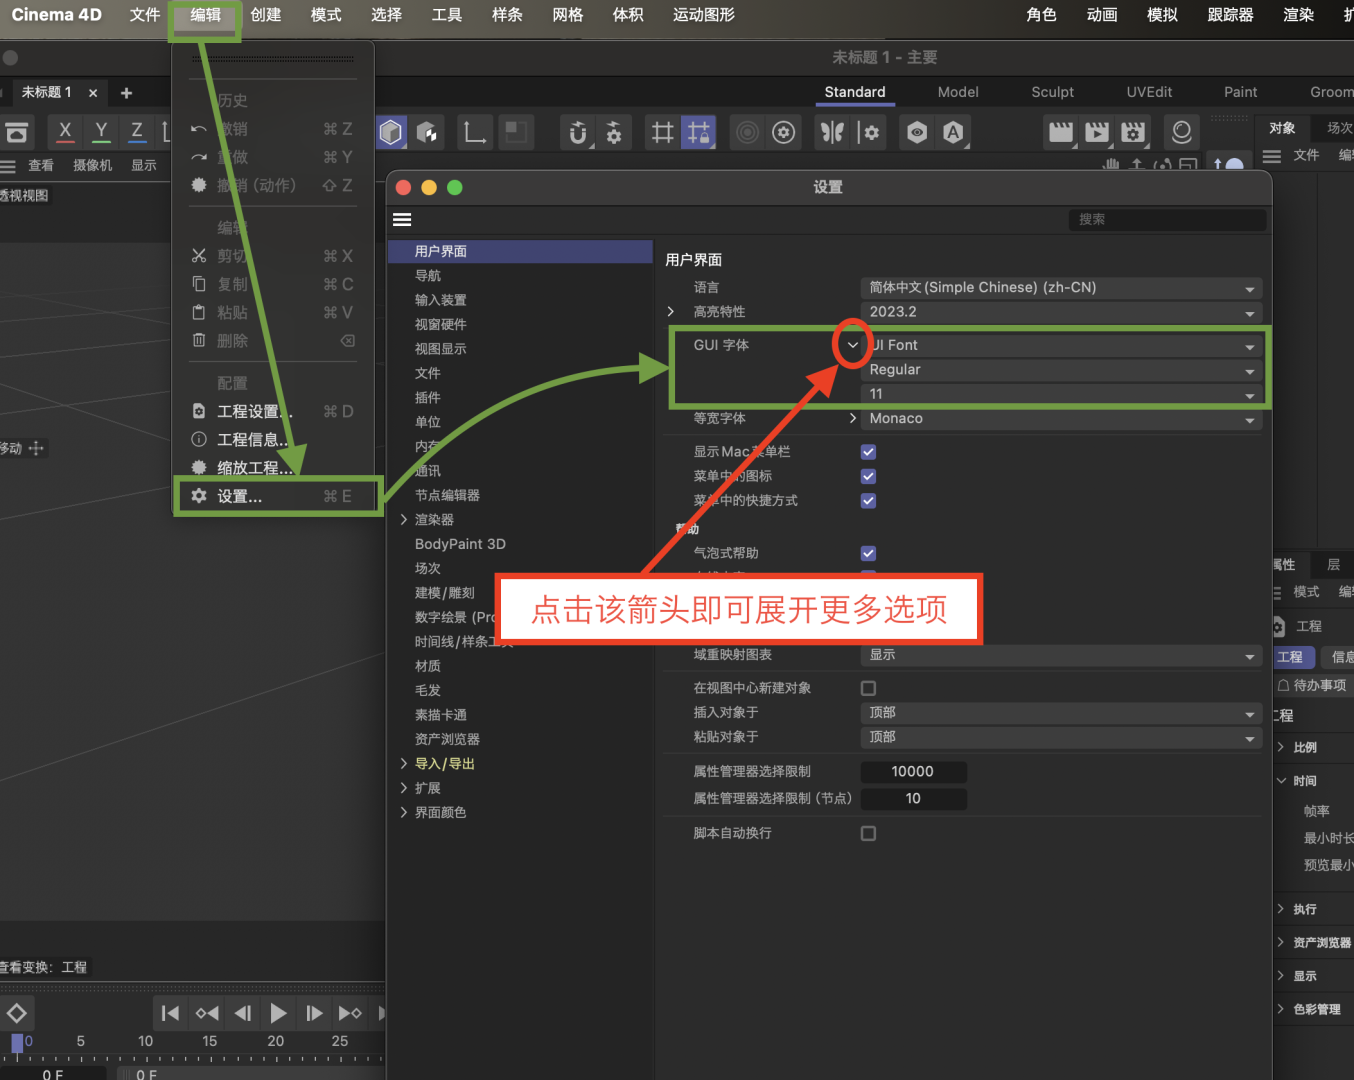The image size is (1354, 1080).
Task: Choose 设置... from the 编辑 menu
Action: 279,497
